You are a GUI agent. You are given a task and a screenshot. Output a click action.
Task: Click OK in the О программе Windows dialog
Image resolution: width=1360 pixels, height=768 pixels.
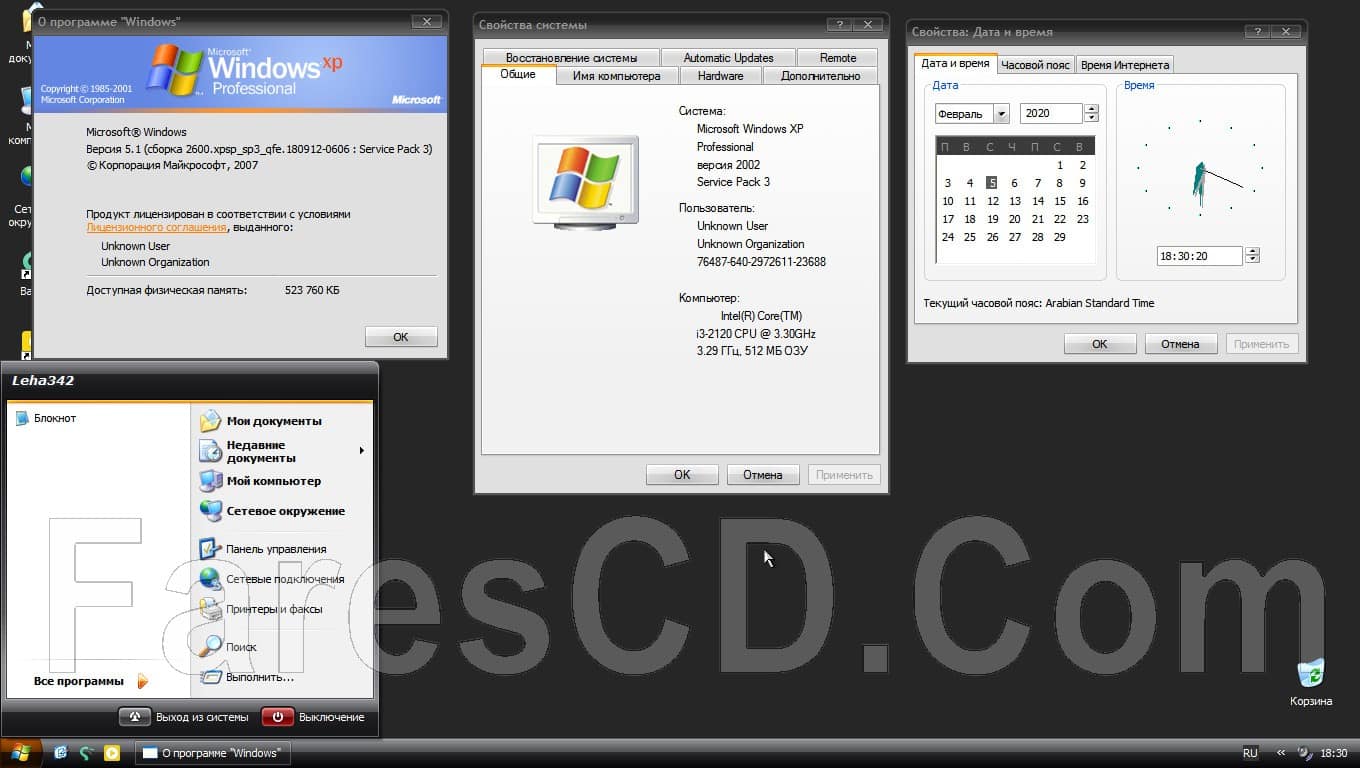tap(401, 337)
